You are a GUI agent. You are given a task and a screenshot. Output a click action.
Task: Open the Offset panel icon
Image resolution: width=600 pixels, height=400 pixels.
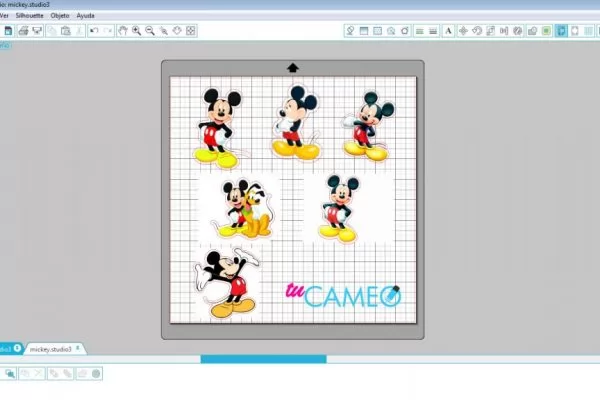[x=546, y=31]
